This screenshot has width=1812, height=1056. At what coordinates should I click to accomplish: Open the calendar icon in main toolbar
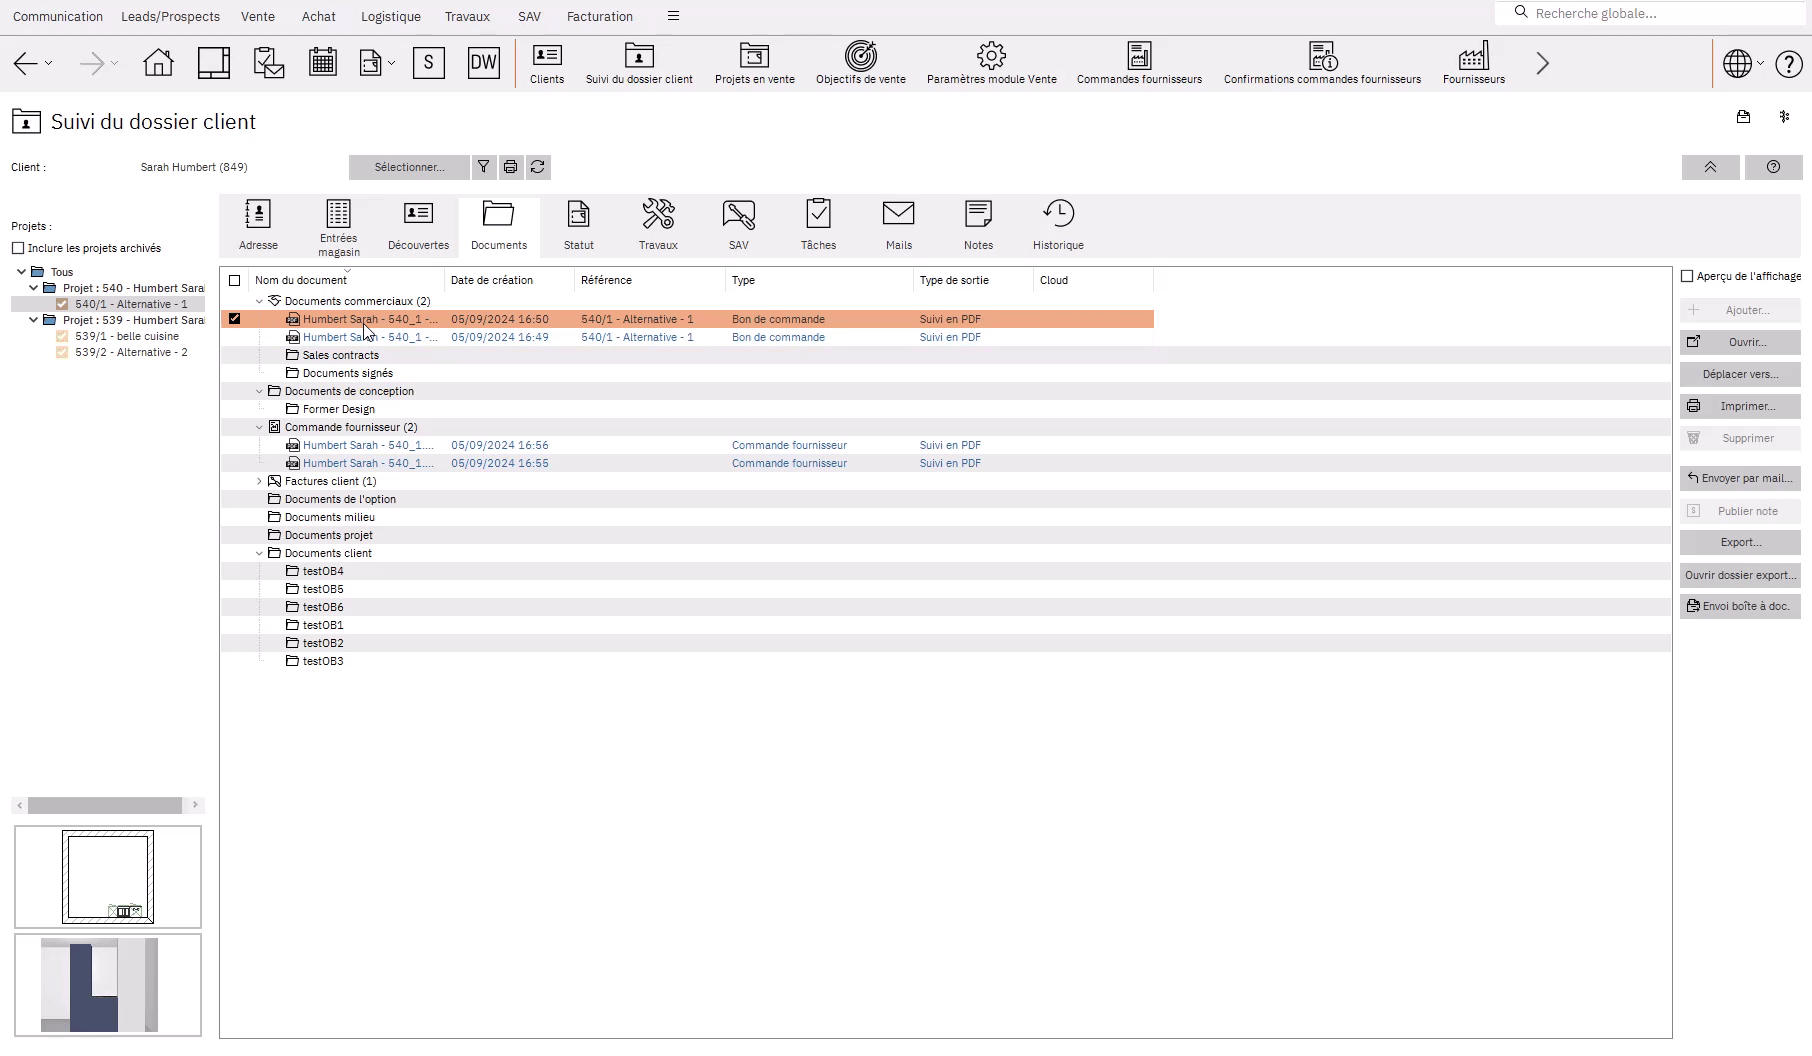tap(323, 63)
